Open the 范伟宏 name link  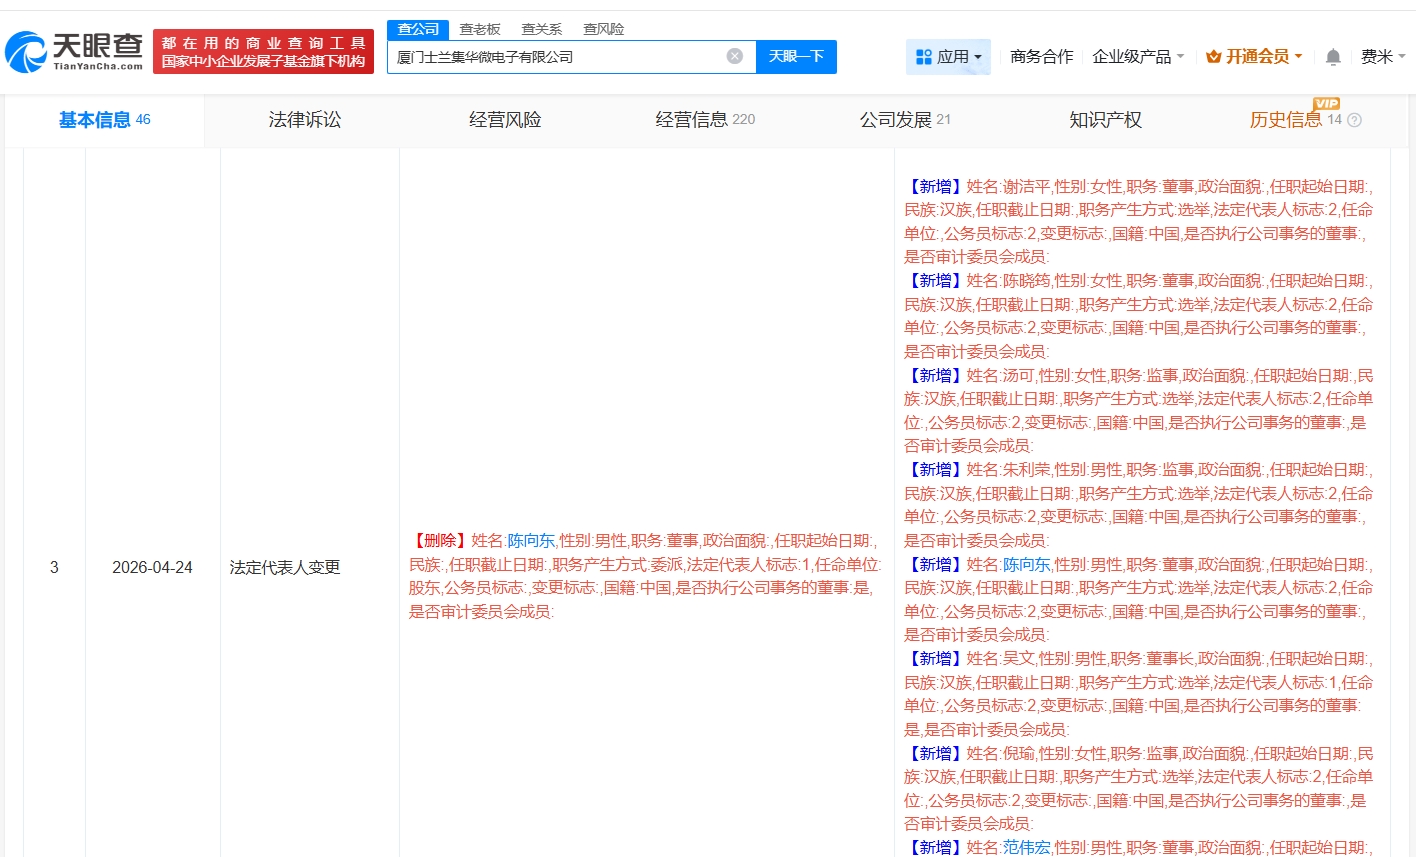click(x=1026, y=847)
